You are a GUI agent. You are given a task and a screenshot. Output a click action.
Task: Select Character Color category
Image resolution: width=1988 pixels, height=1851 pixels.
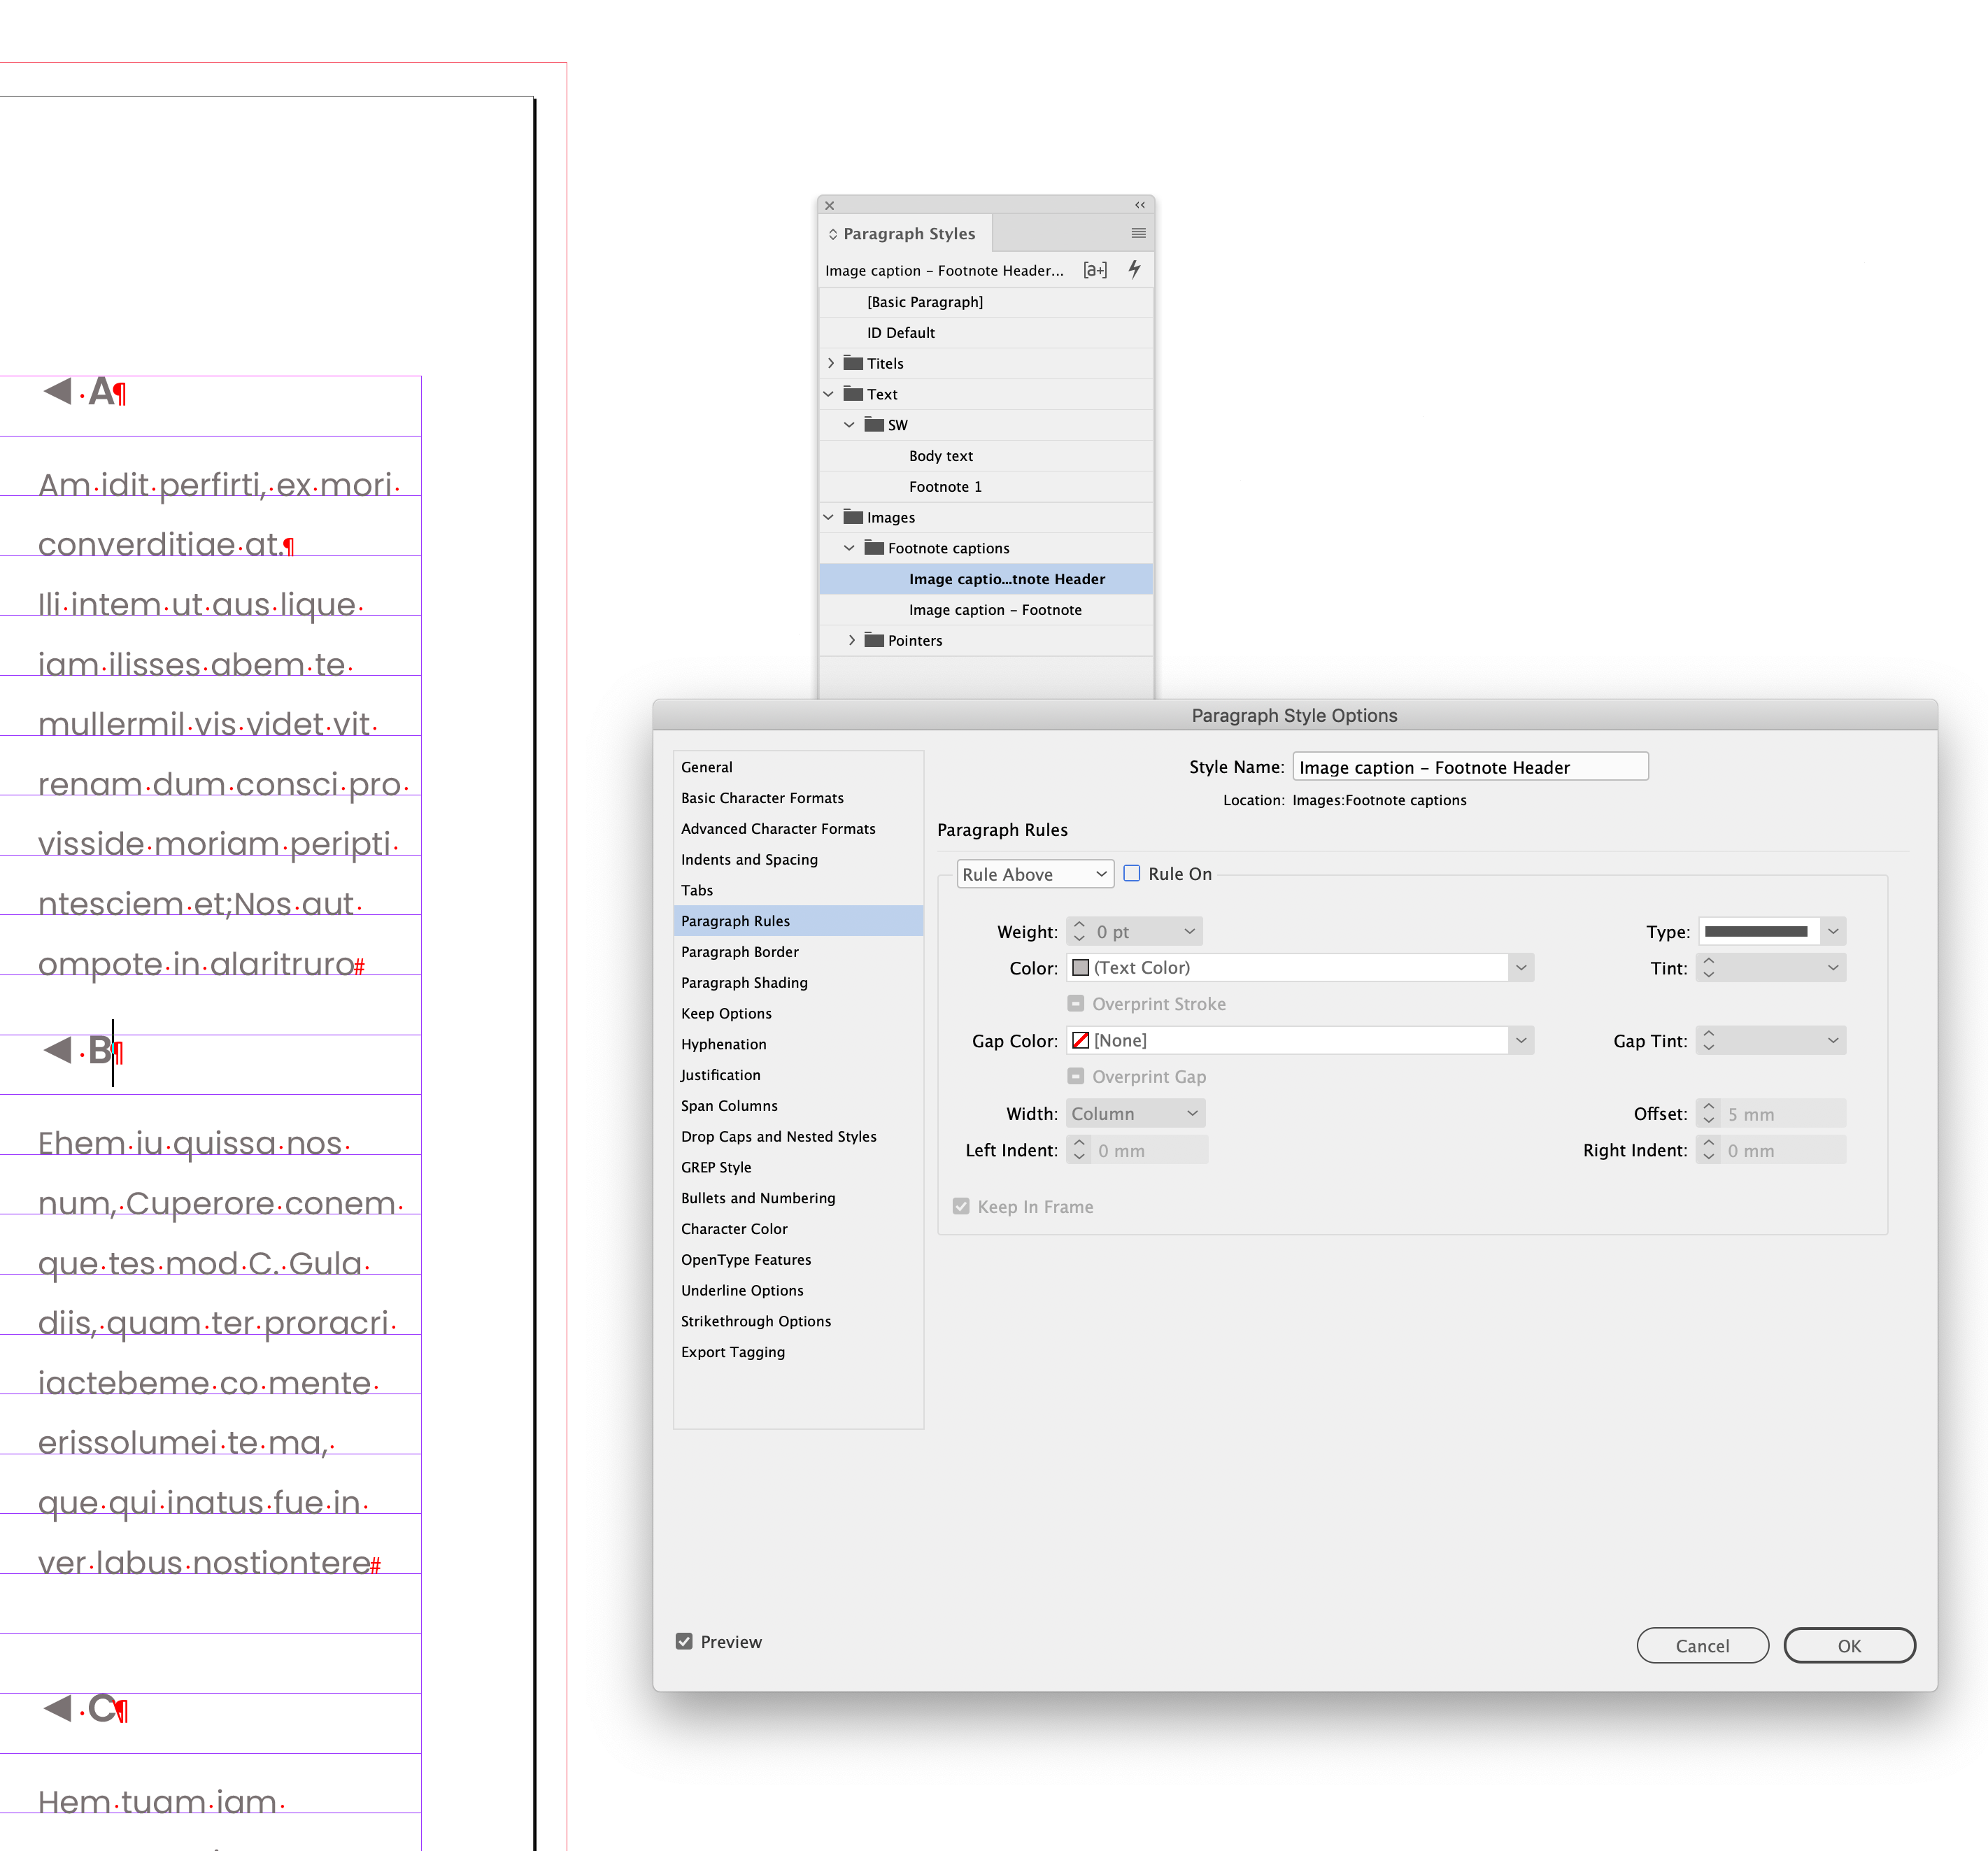tap(734, 1228)
